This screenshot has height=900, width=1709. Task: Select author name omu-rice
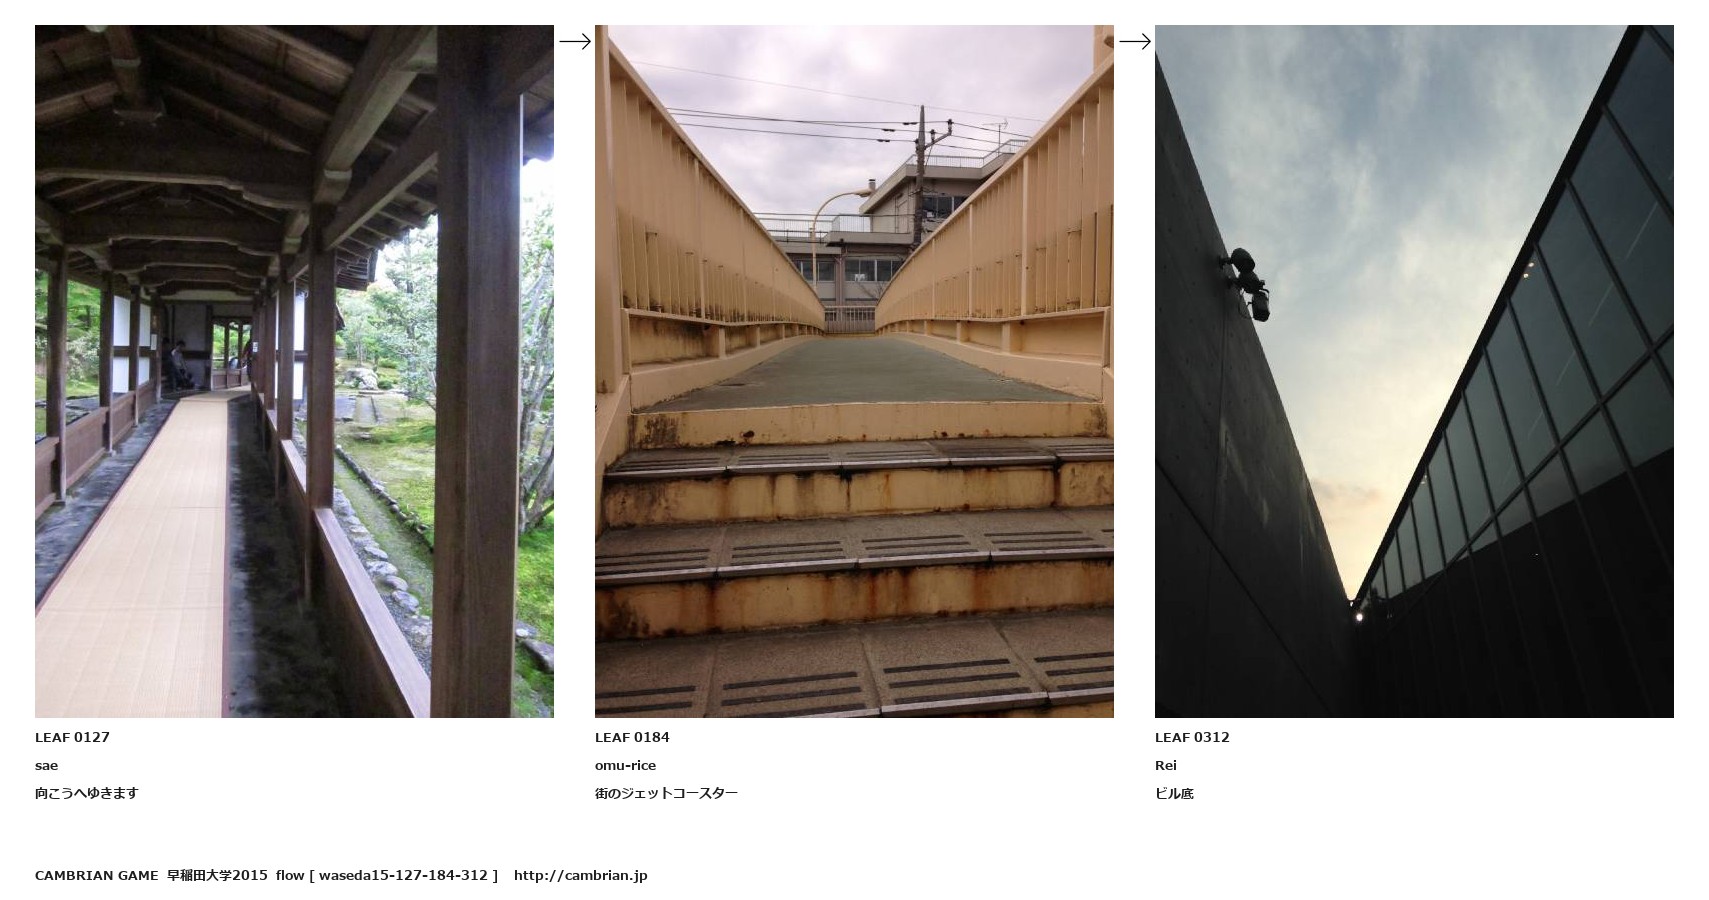pos(625,765)
